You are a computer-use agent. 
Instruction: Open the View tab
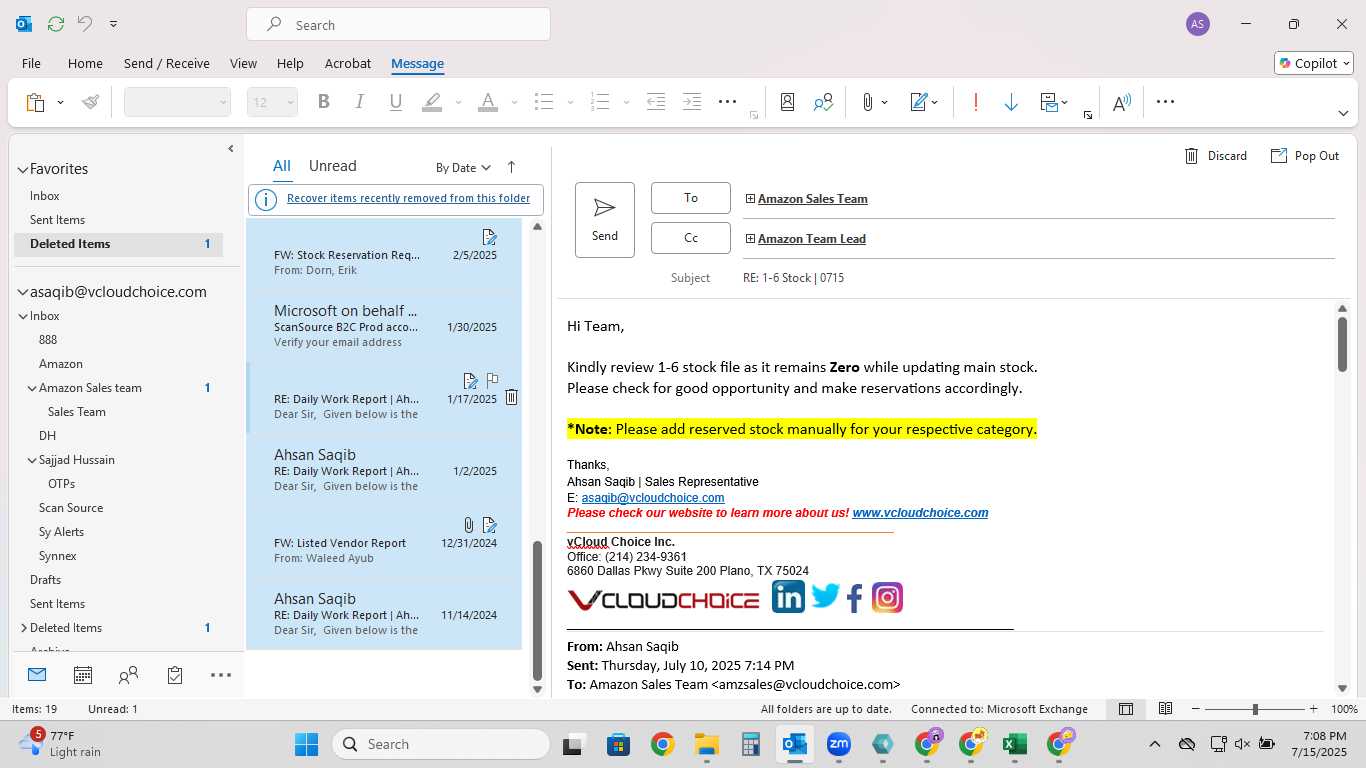(243, 63)
